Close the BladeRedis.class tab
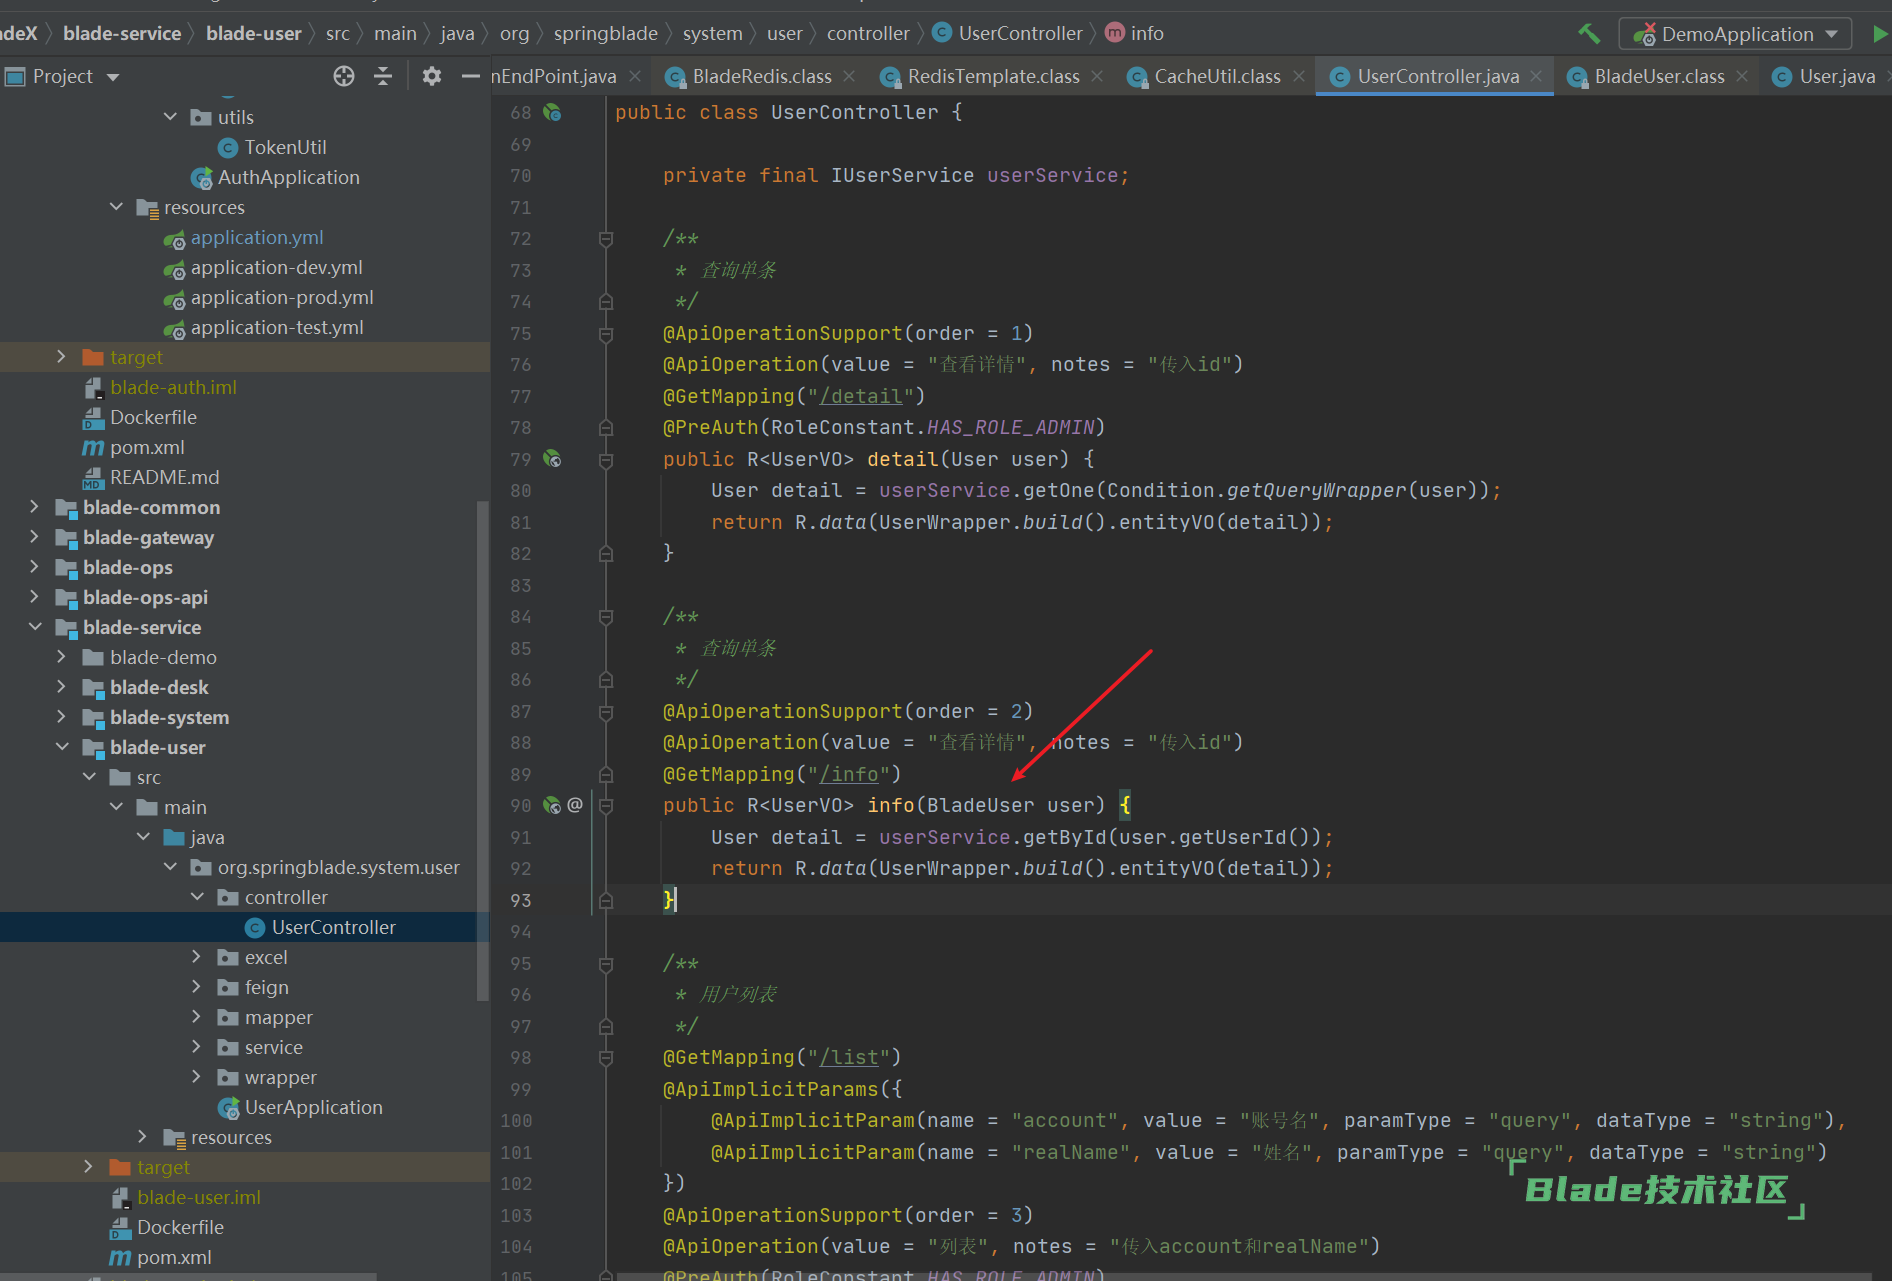 point(849,76)
